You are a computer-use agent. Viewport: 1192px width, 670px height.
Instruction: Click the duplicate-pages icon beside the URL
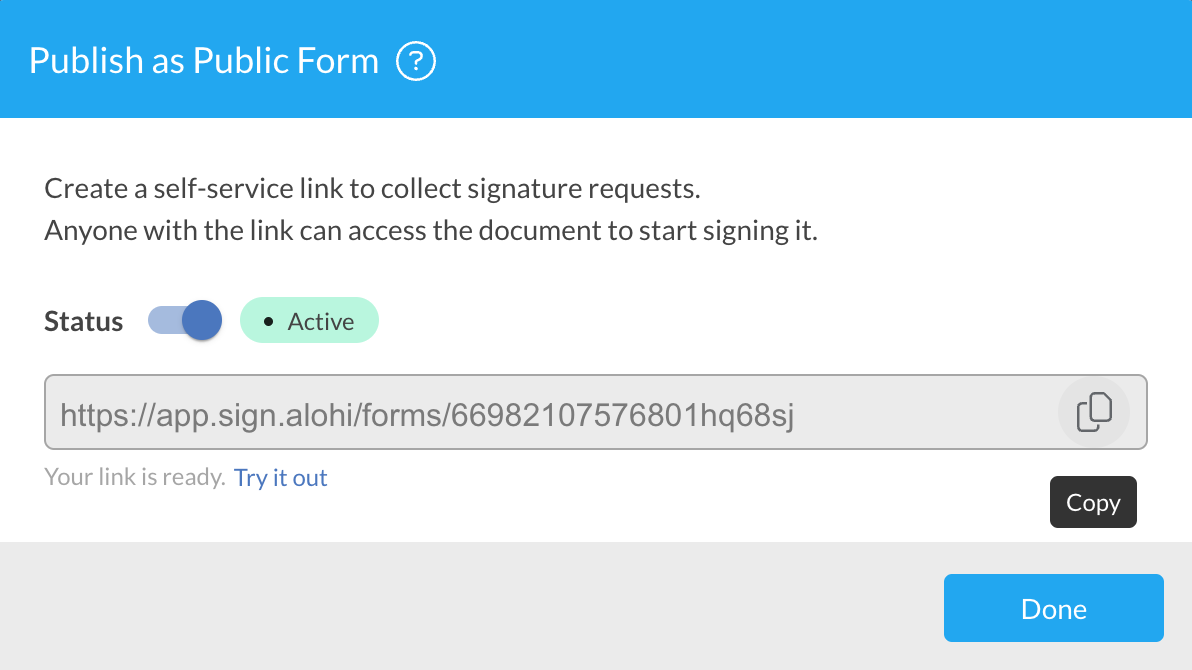coord(1093,411)
